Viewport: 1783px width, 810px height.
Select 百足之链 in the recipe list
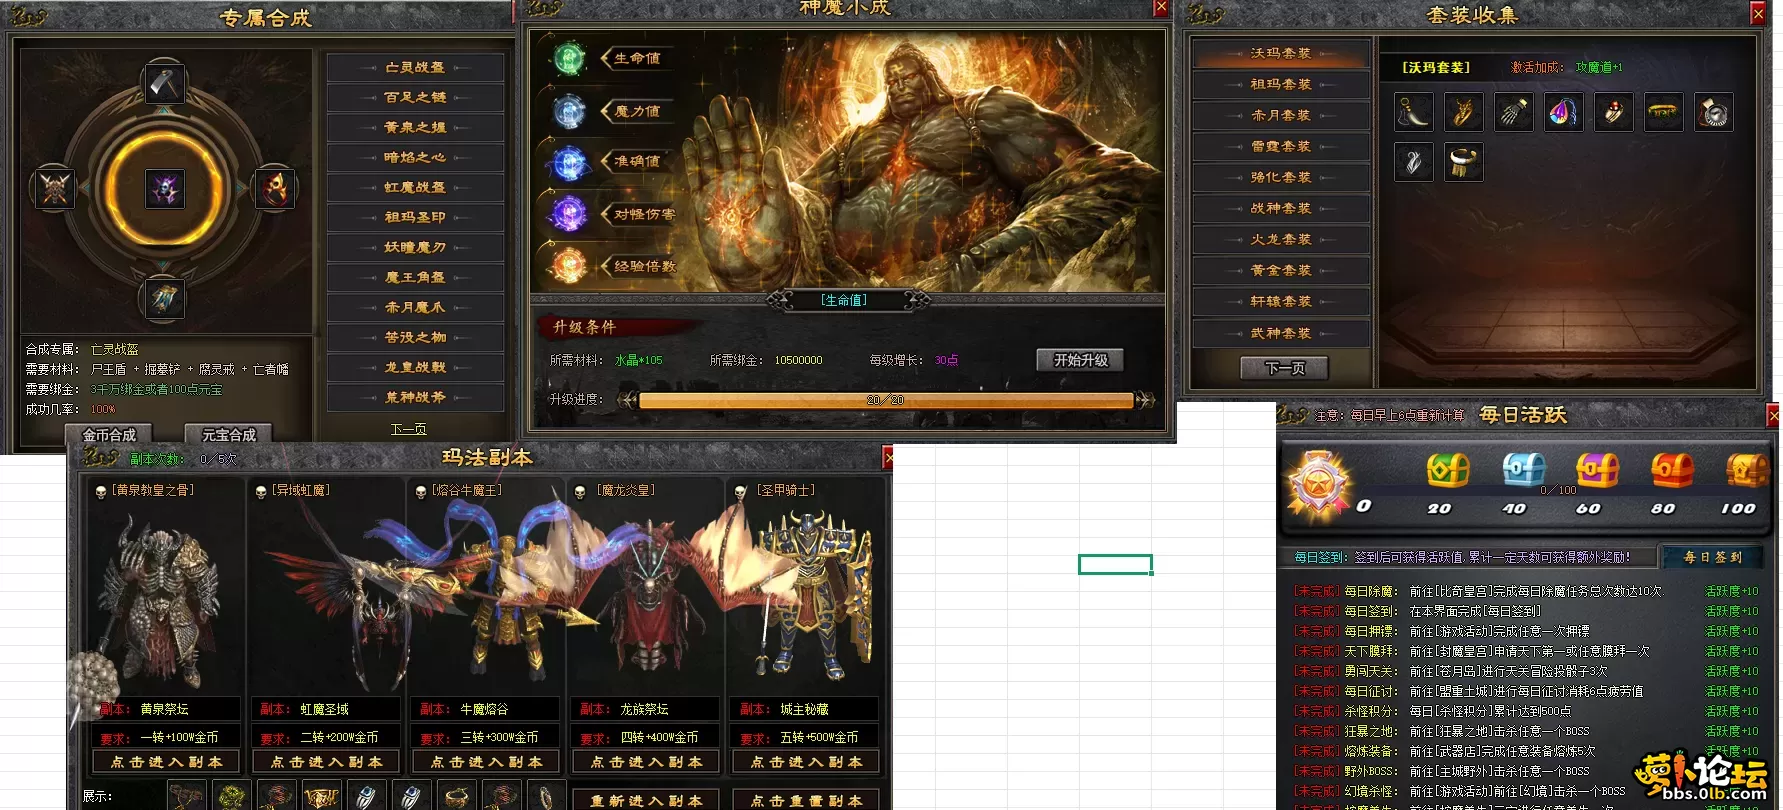415,98
